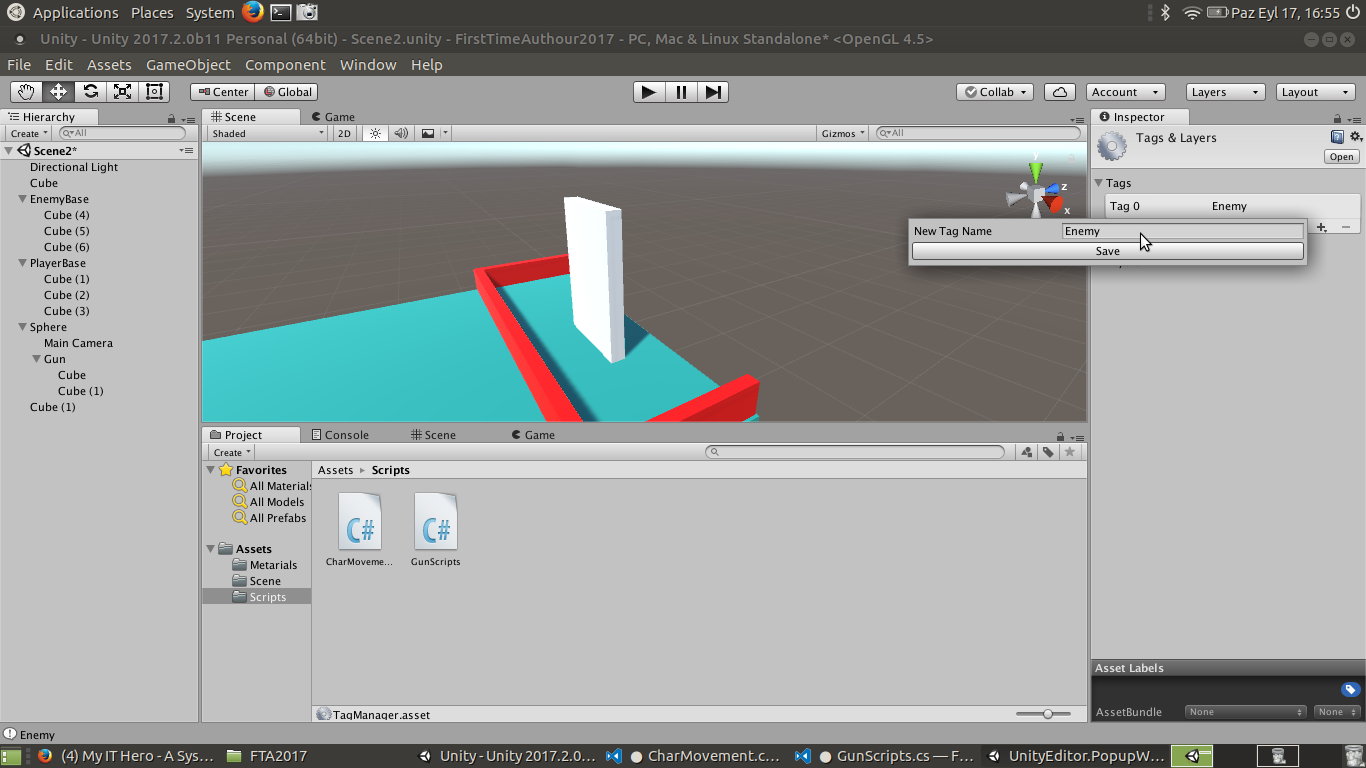Open the Layout dropdown
This screenshot has width=1366, height=768.
coord(1316,92)
